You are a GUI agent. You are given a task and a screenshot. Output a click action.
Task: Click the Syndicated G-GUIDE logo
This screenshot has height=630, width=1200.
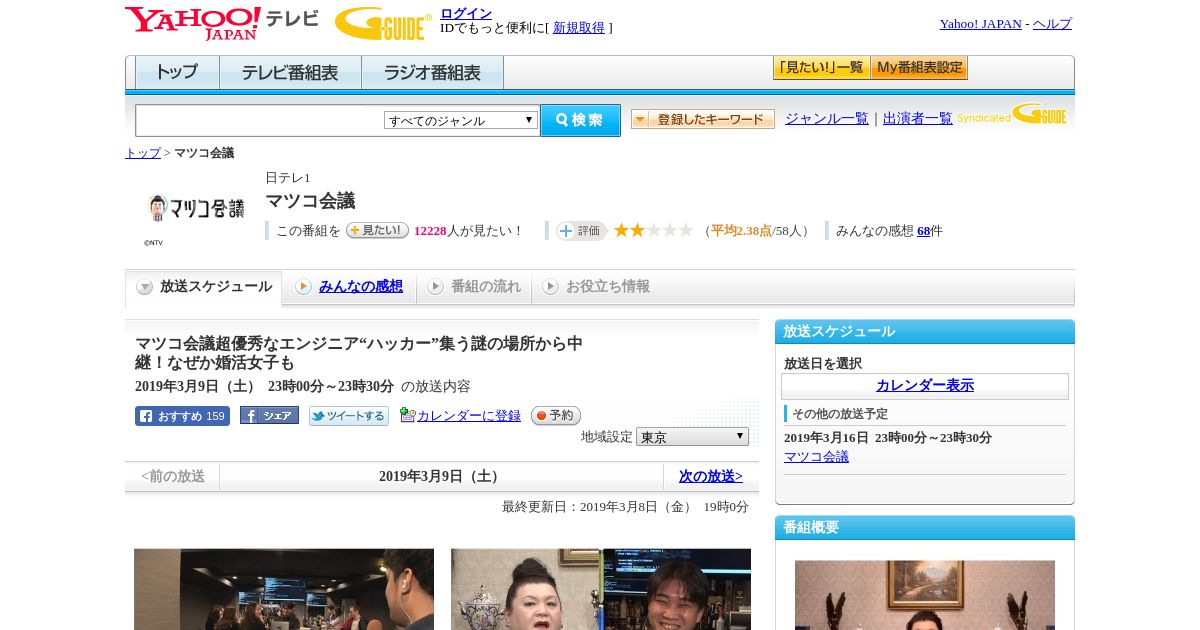1012,114
